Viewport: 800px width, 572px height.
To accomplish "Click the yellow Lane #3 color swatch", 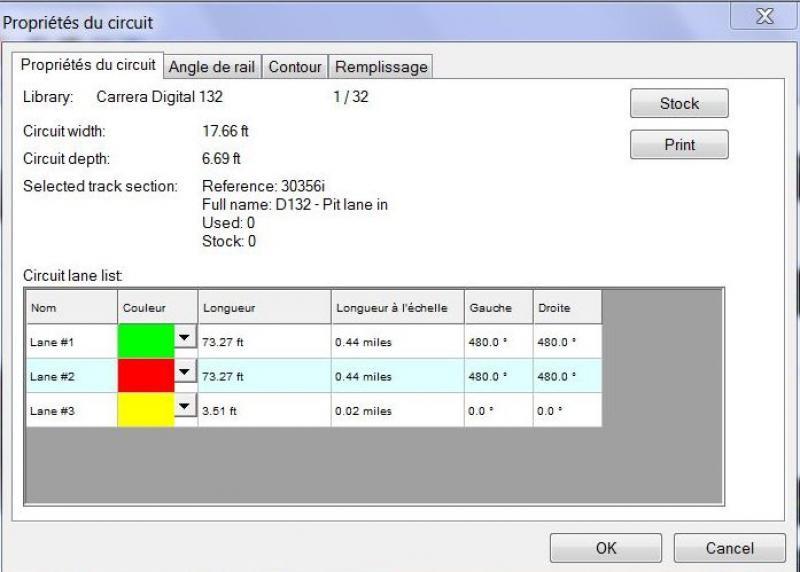I will point(146,410).
